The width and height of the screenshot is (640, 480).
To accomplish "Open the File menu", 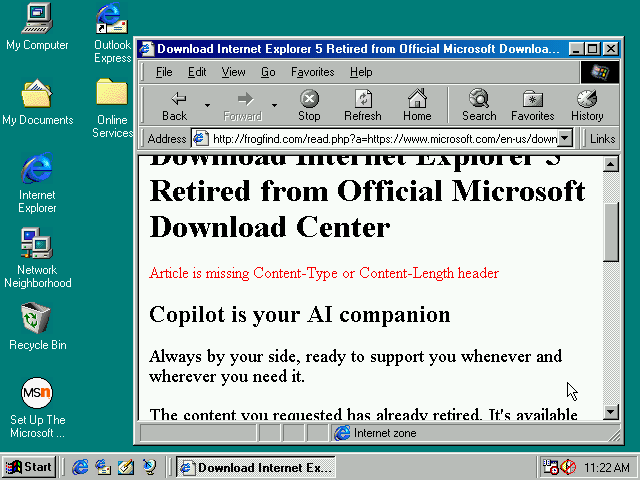I will [x=164, y=72].
